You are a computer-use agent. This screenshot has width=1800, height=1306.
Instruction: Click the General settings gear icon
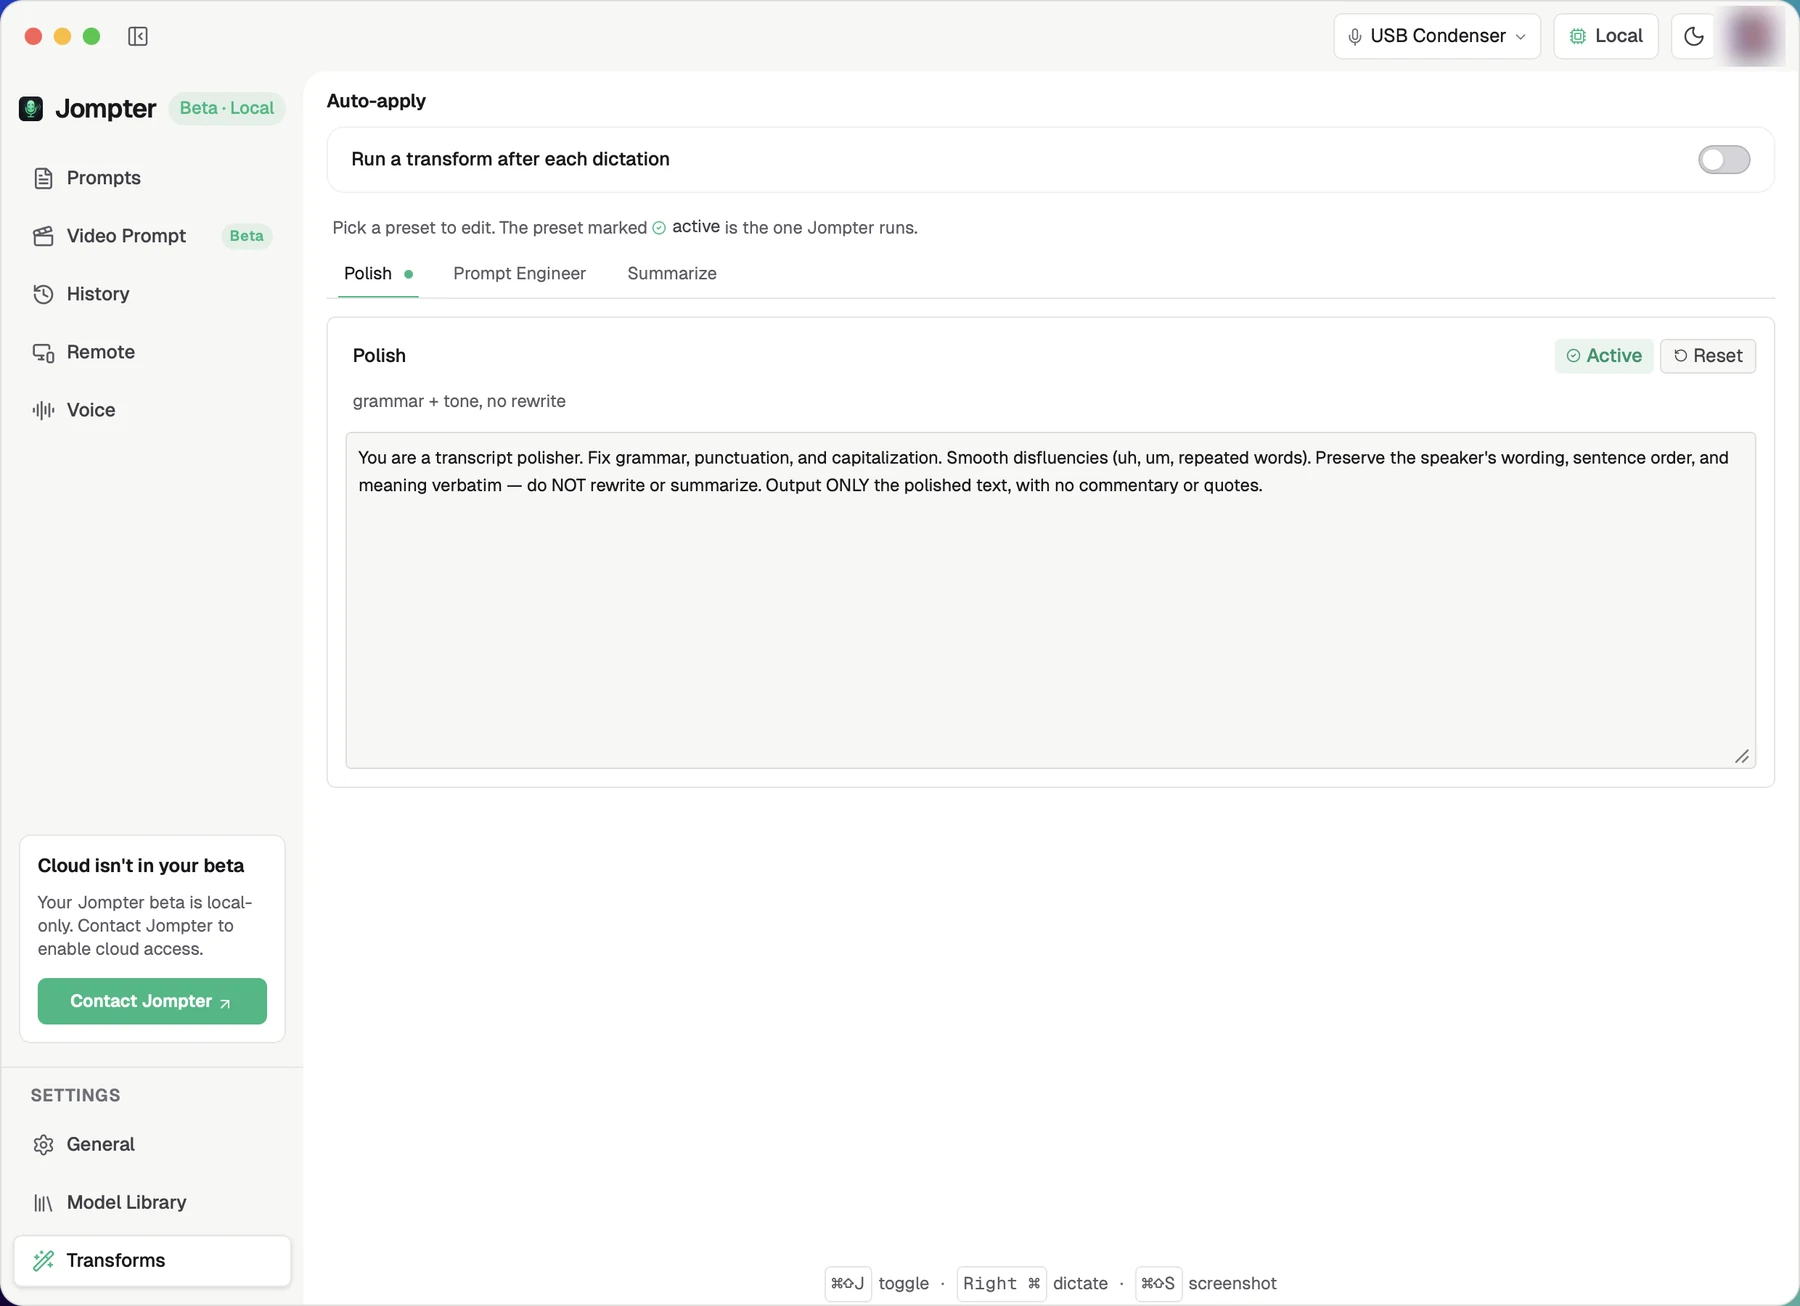tap(43, 1145)
